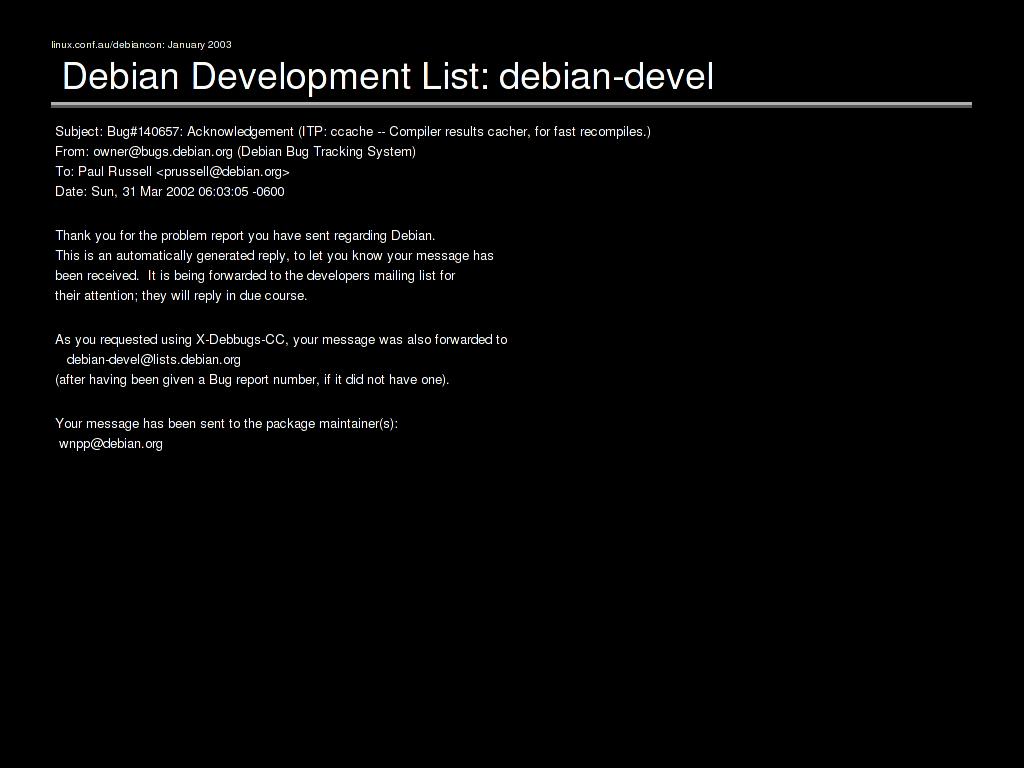1024x768 pixels.
Task: Click the gray horizontal rule under the title
Action: pos(511,104)
